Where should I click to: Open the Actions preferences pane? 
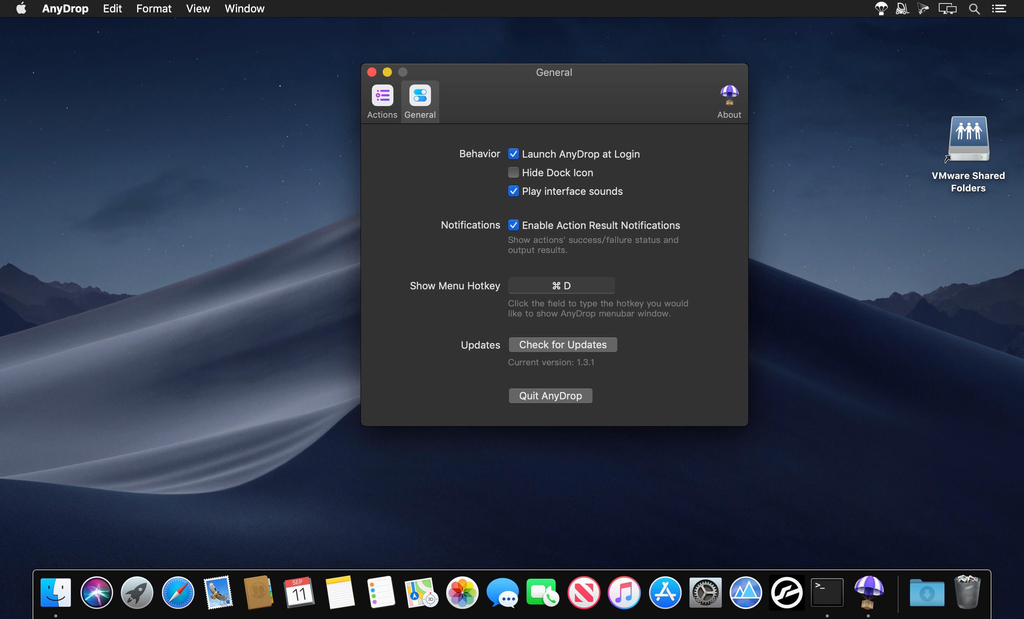382,101
